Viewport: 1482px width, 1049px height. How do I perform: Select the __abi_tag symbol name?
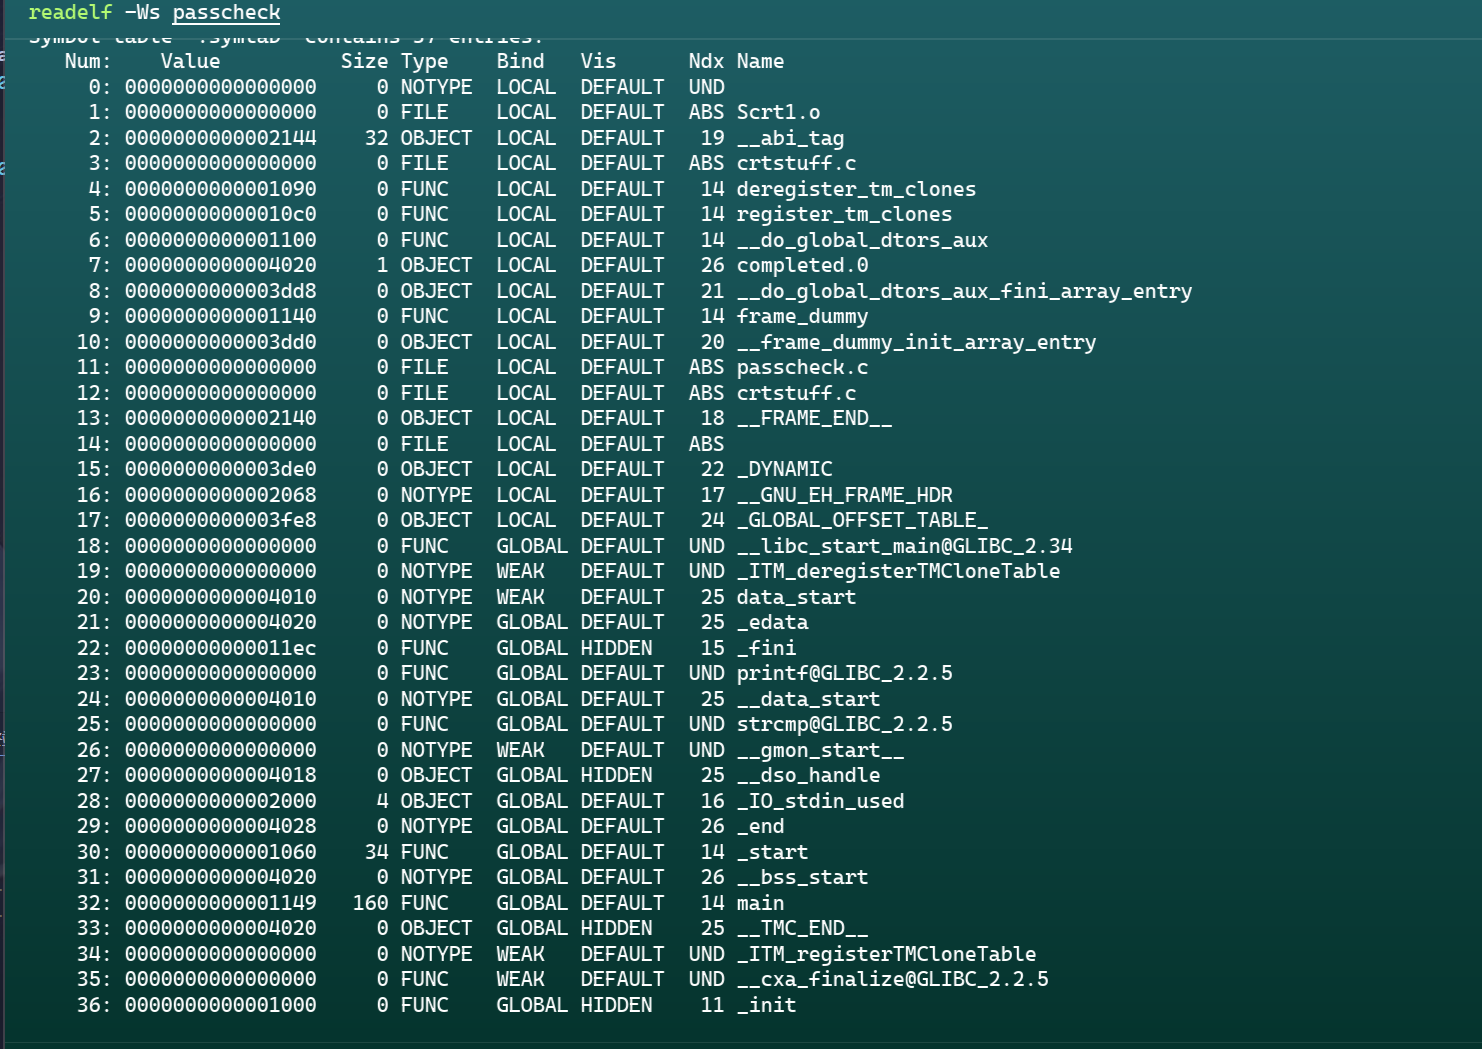point(790,139)
